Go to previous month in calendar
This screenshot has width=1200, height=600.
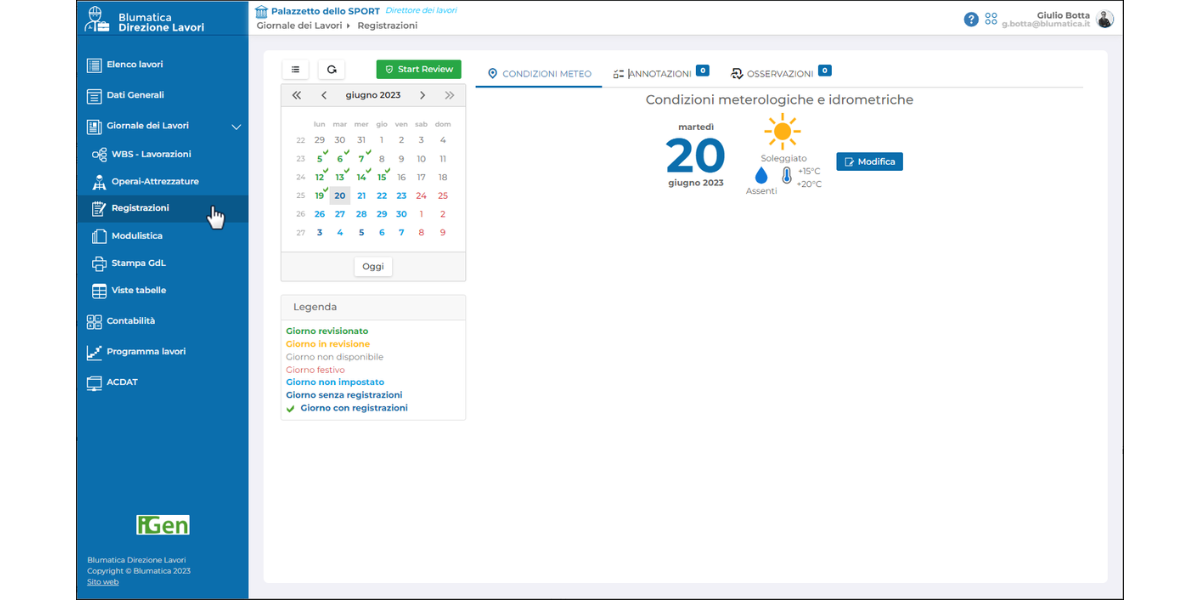[324, 96]
